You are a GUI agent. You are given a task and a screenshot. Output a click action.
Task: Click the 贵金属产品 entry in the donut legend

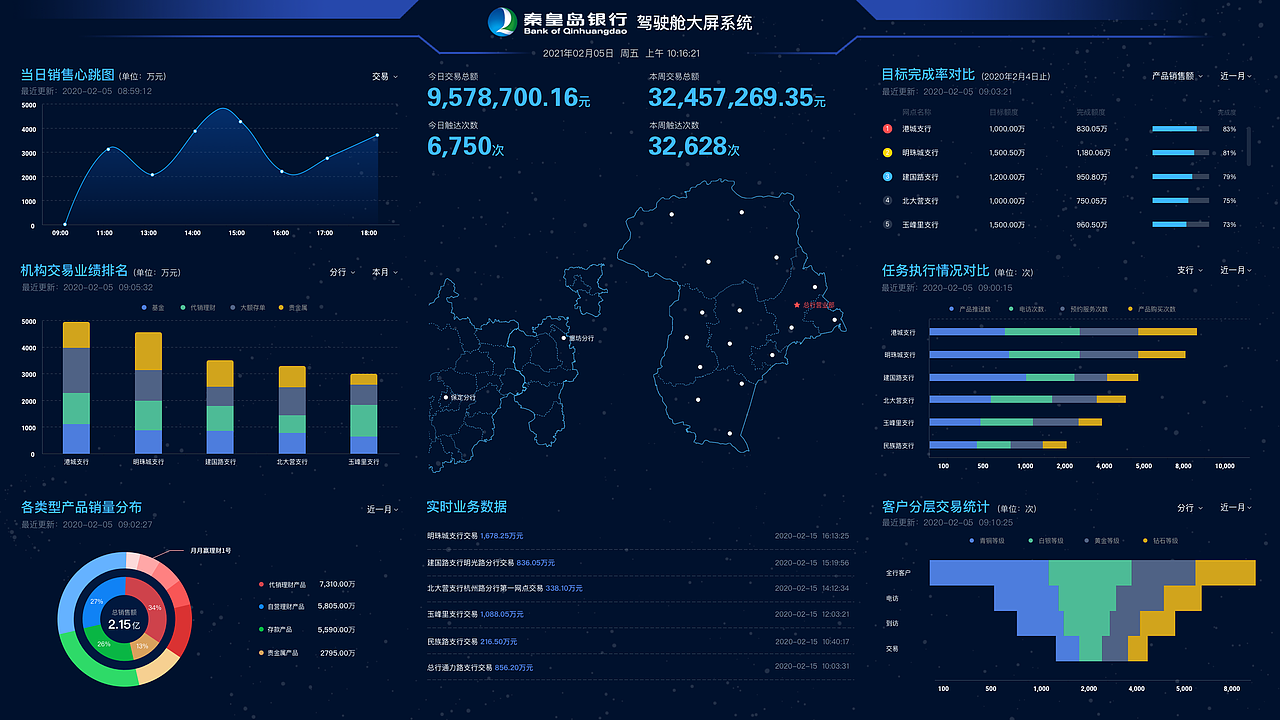click(306, 653)
